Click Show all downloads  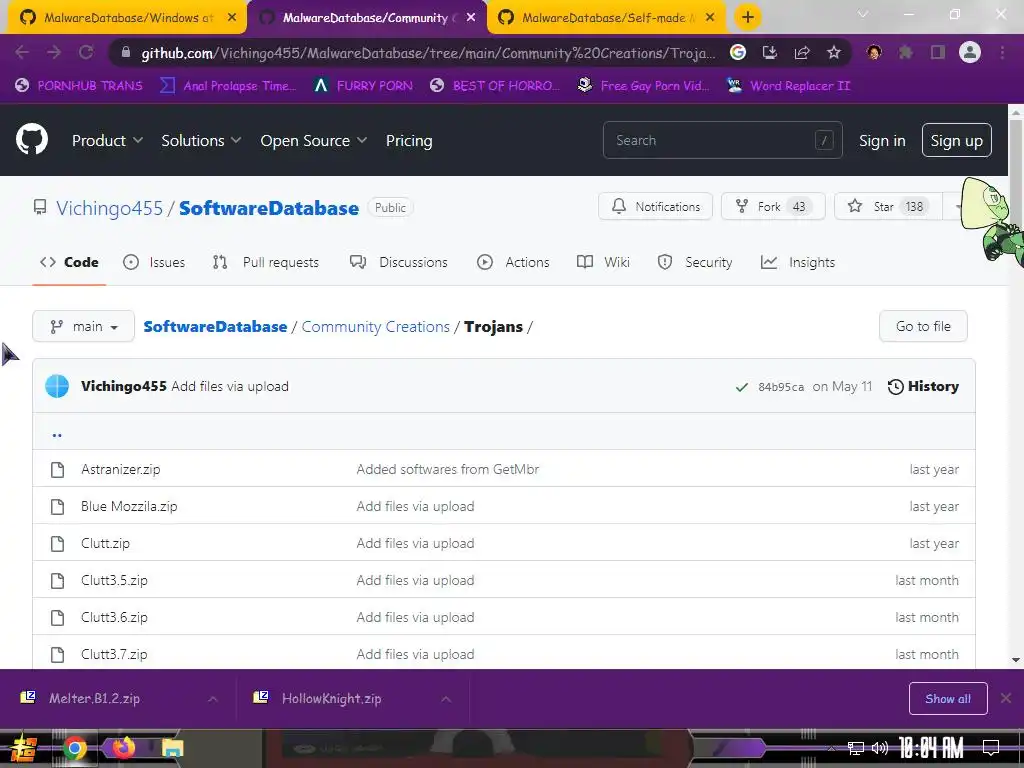tap(948, 699)
